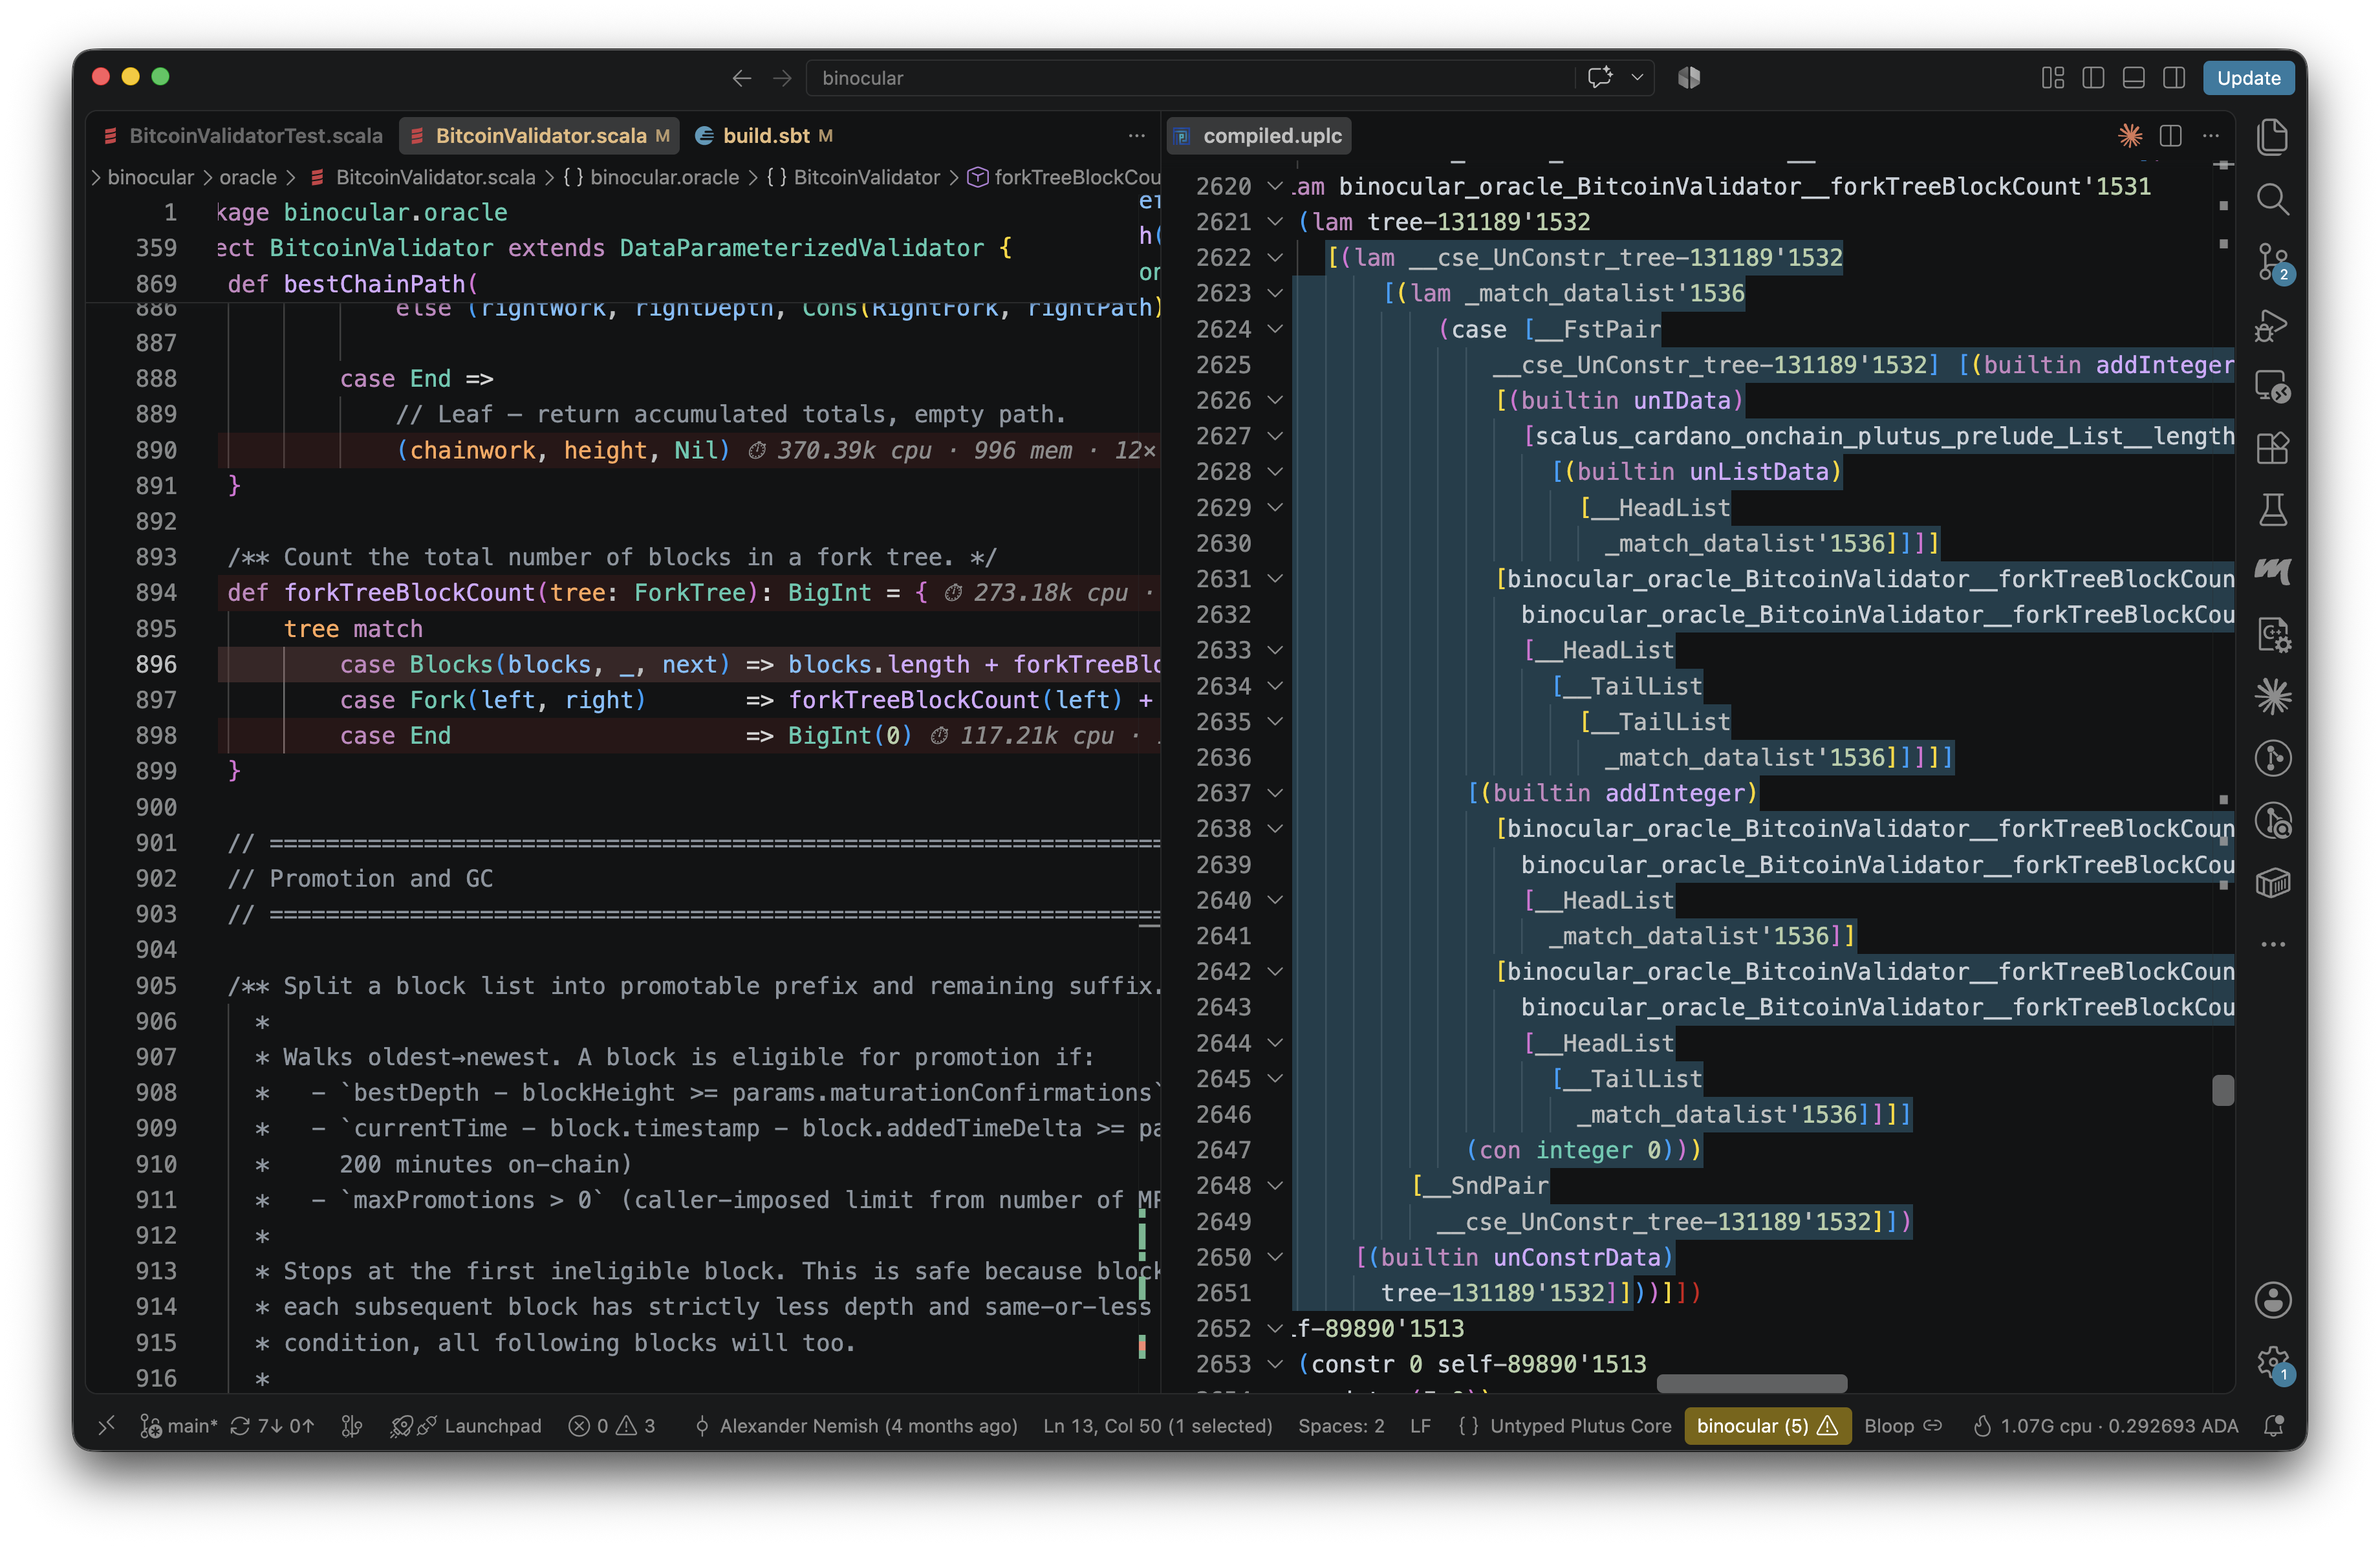Collapse fold at line 2620
Screen dimensions: 2380x1547
(1275, 186)
